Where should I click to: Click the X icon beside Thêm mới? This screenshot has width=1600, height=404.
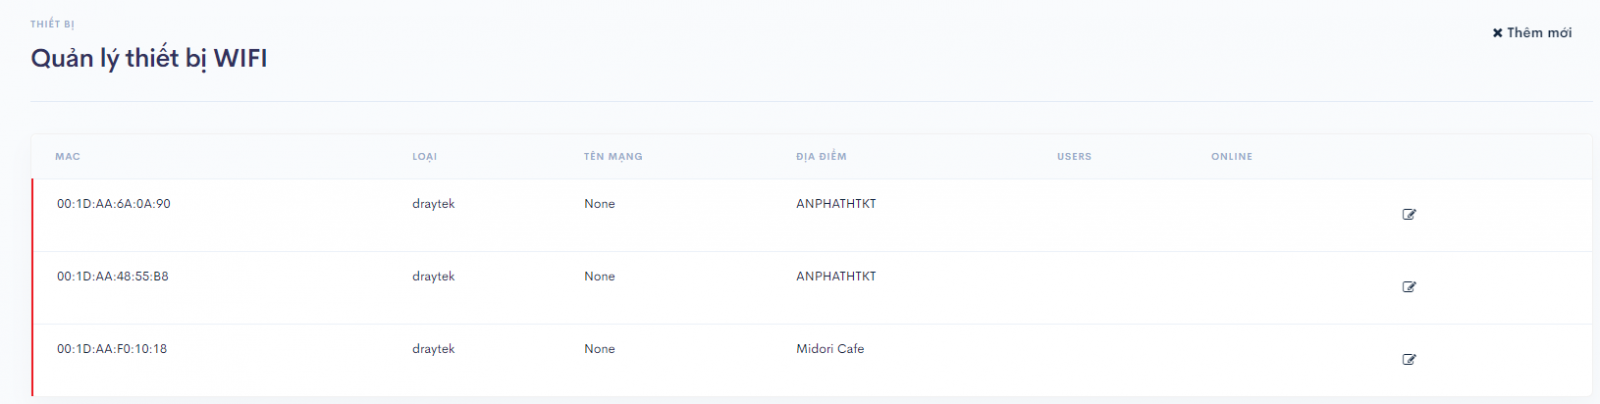click(1497, 33)
